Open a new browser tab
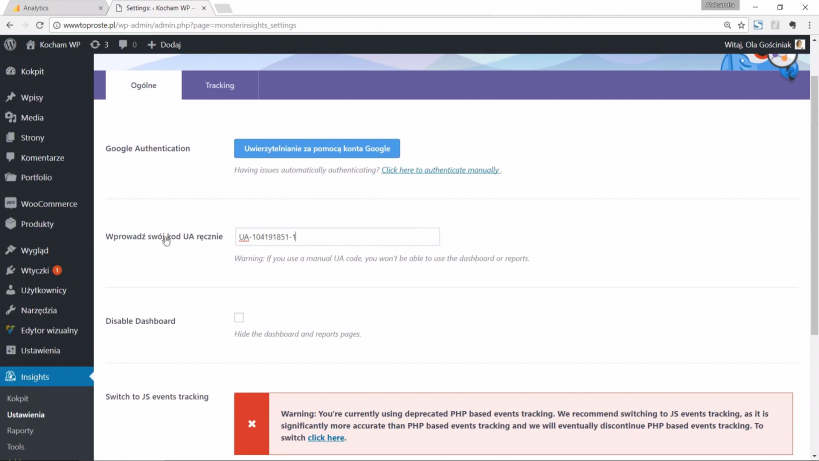The width and height of the screenshot is (819, 461). tap(223, 8)
